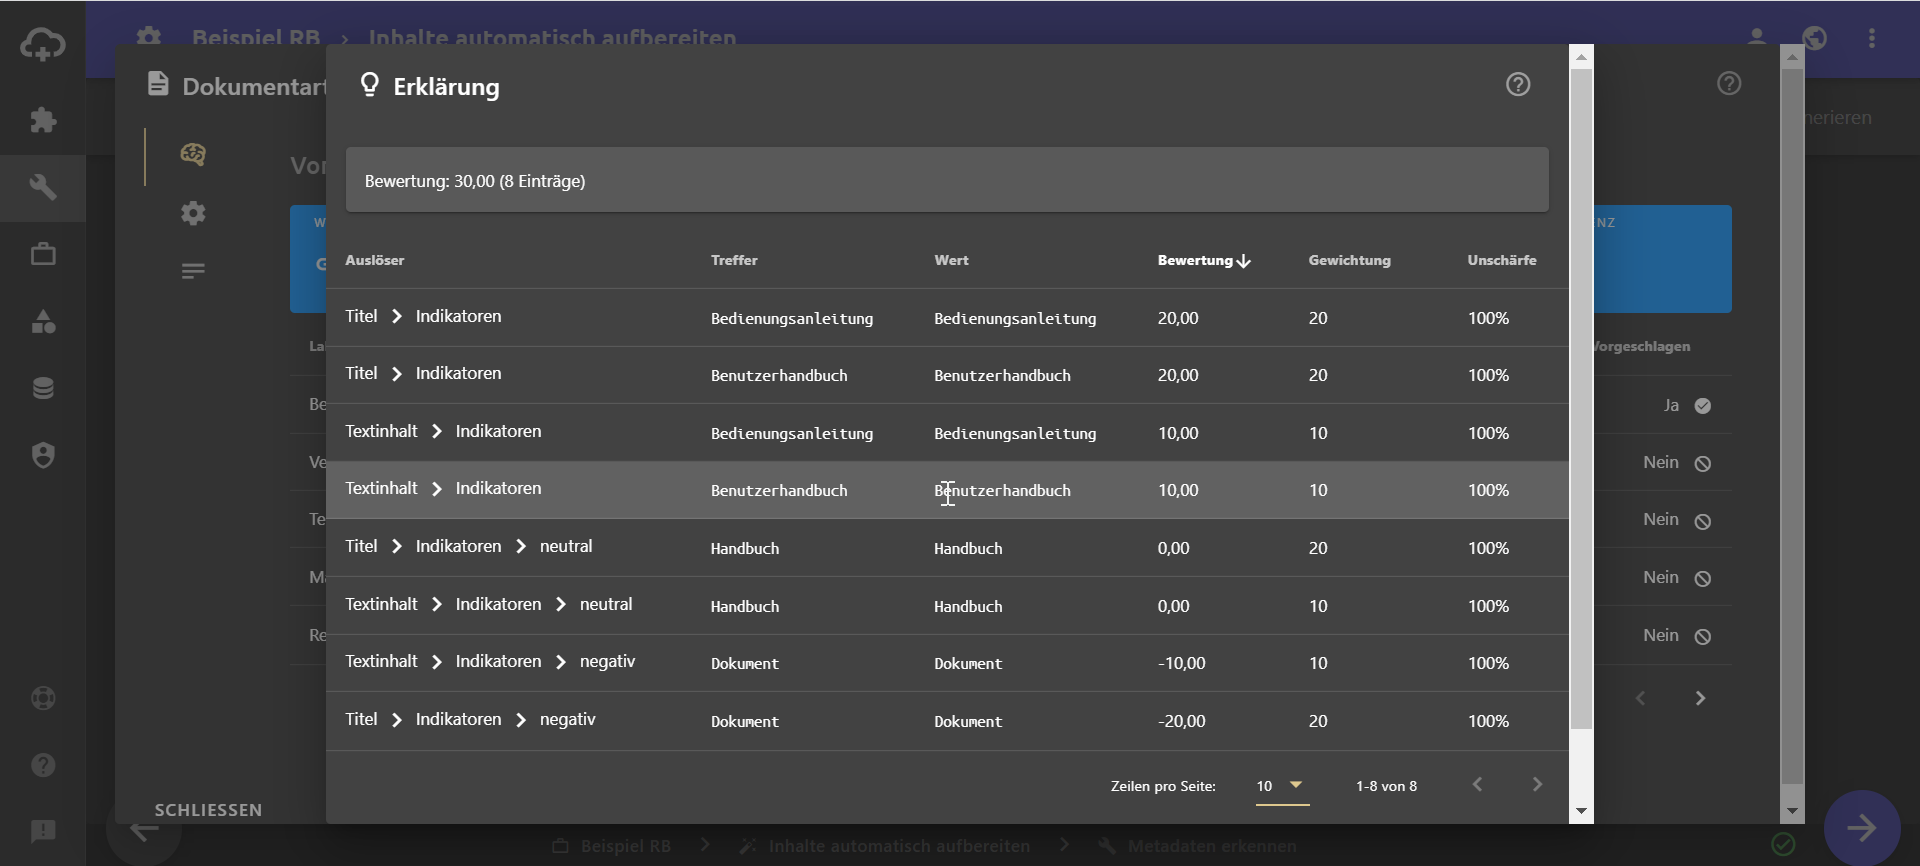Click highlighted Textinhalt row Benutzerhandbuch Wert
The image size is (1920, 866).
tap(1002, 491)
